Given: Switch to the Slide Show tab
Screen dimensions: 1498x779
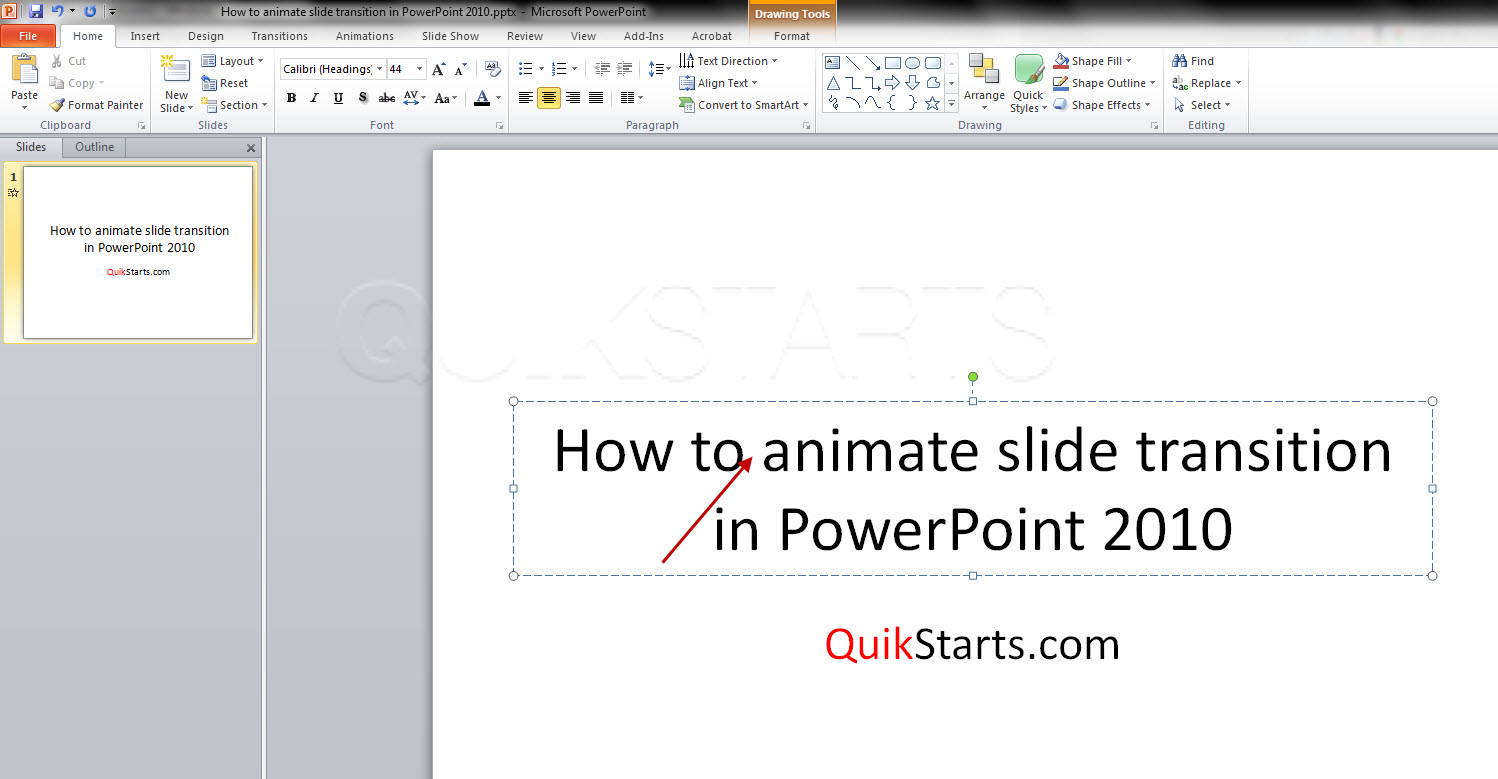Looking at the screenshot, I should click(x=450, y=36).
